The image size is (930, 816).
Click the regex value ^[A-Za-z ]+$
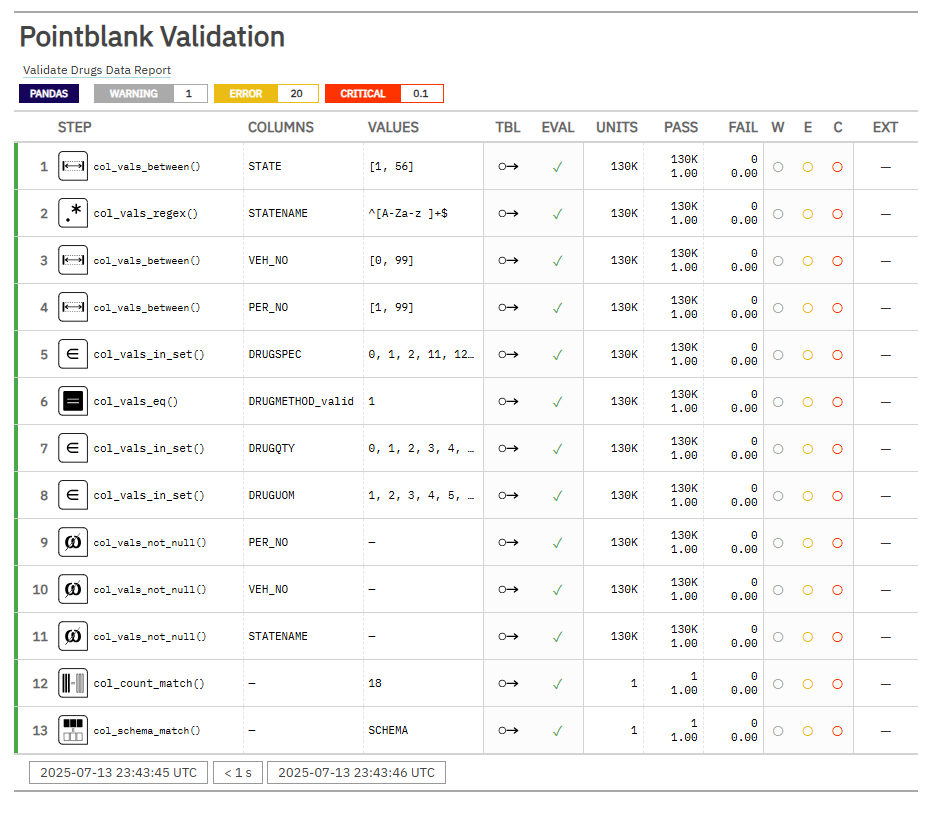(408, 213)
